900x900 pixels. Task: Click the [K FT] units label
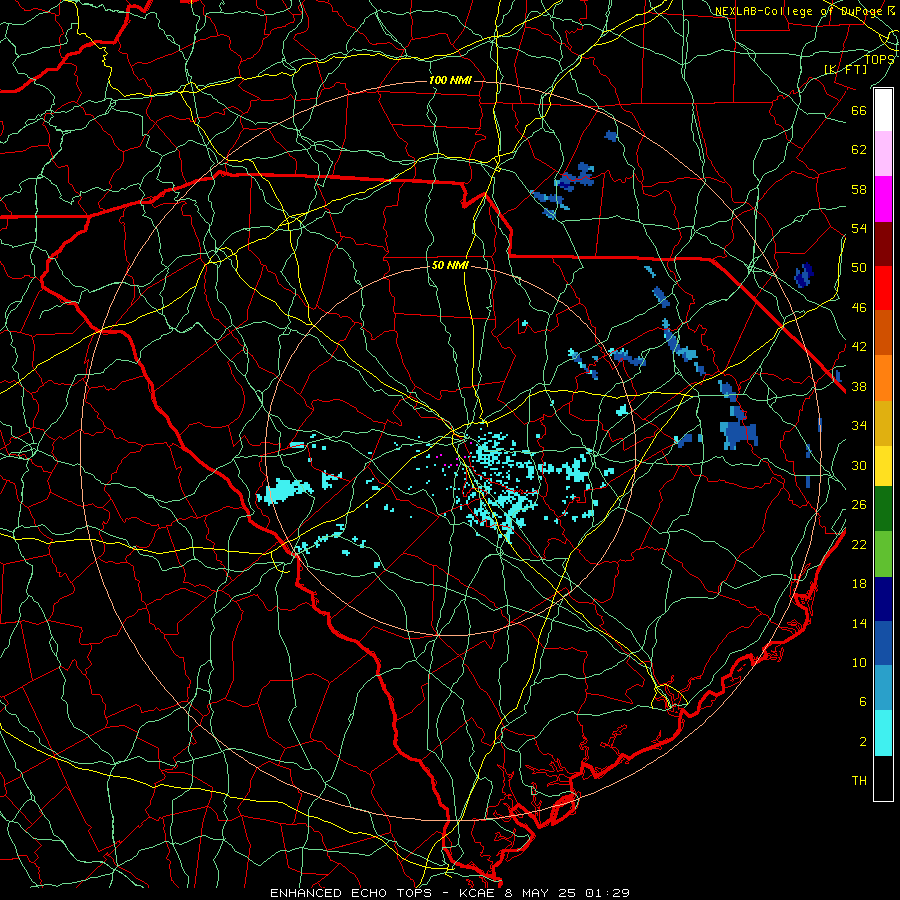click(x=845, y=70)
